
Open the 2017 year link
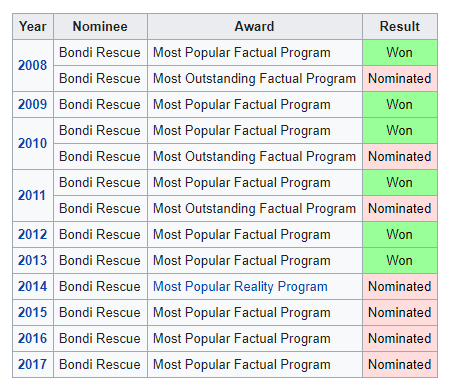[x=32, y=364]
